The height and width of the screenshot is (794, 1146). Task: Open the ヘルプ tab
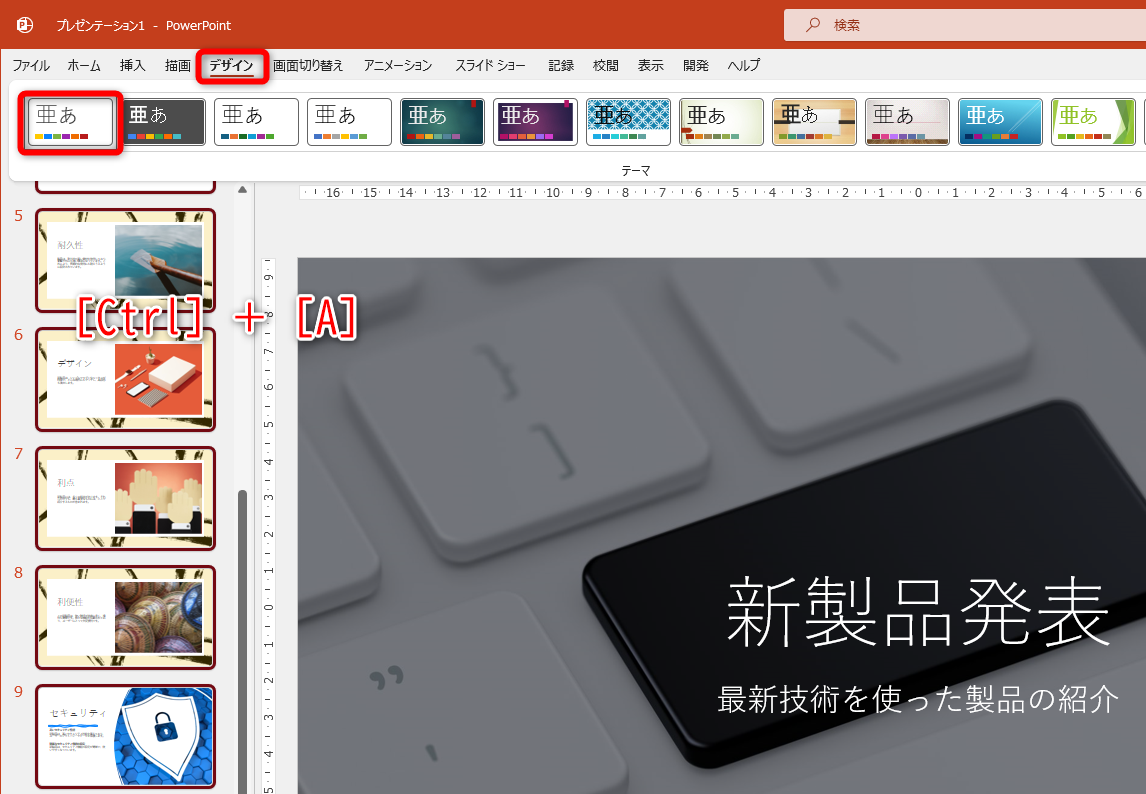[744, 65]
